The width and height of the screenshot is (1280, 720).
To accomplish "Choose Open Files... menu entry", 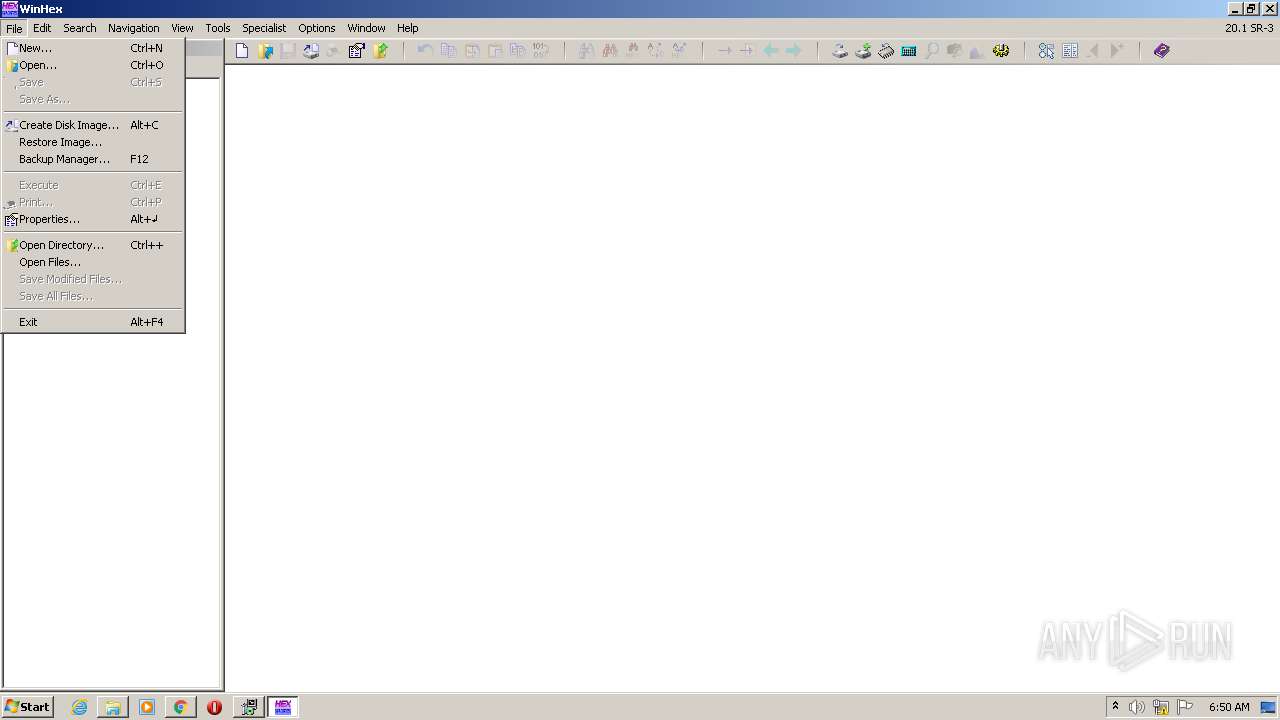I will 93,262.
